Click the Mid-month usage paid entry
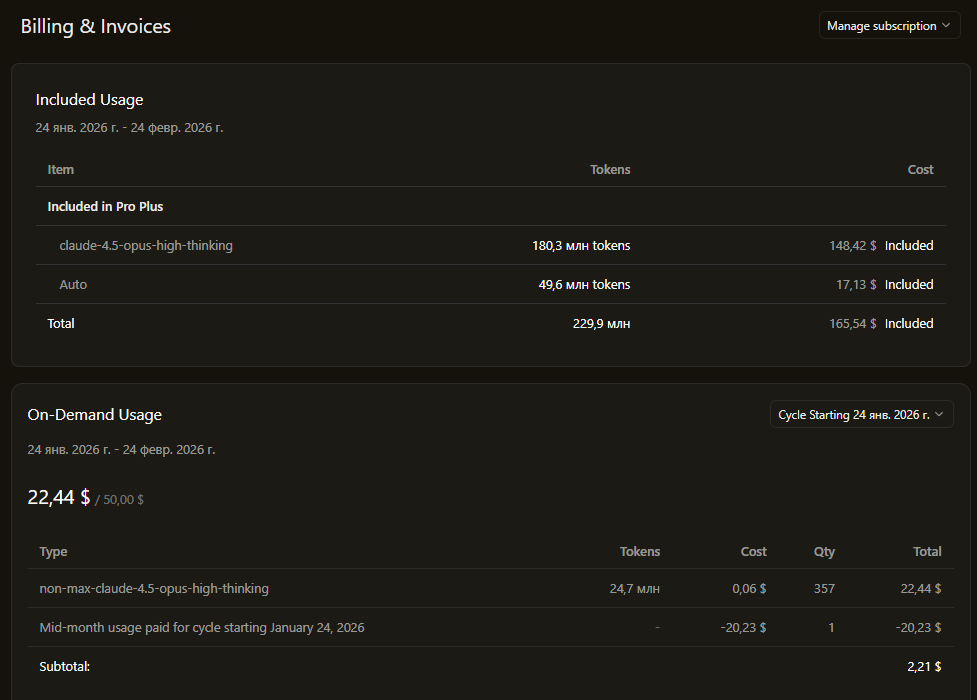Viewport: 977px width, 700px height. pos(201,628)
